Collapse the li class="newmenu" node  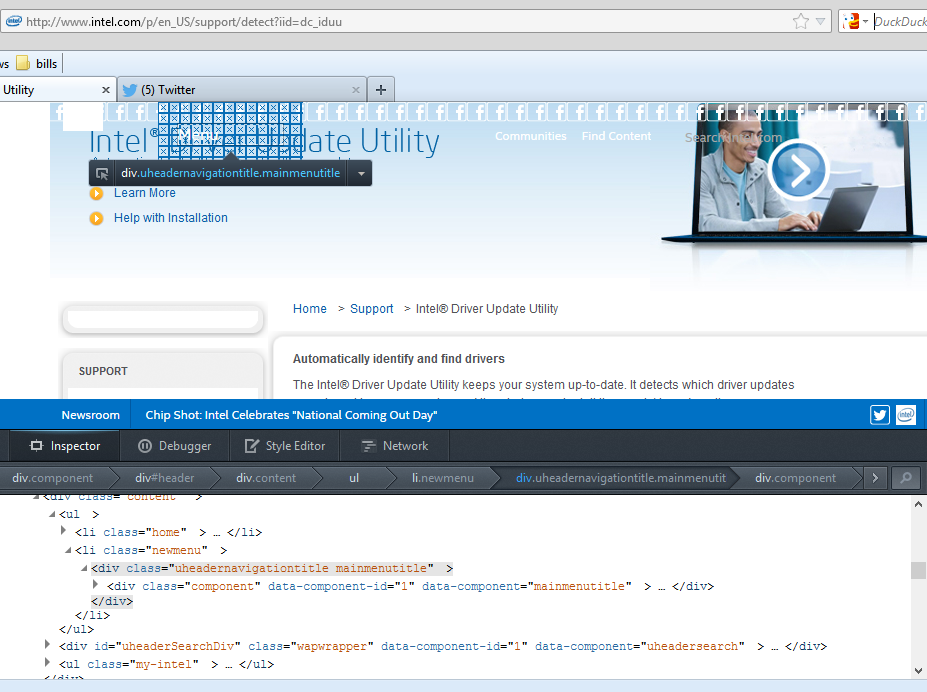point(68,550)
